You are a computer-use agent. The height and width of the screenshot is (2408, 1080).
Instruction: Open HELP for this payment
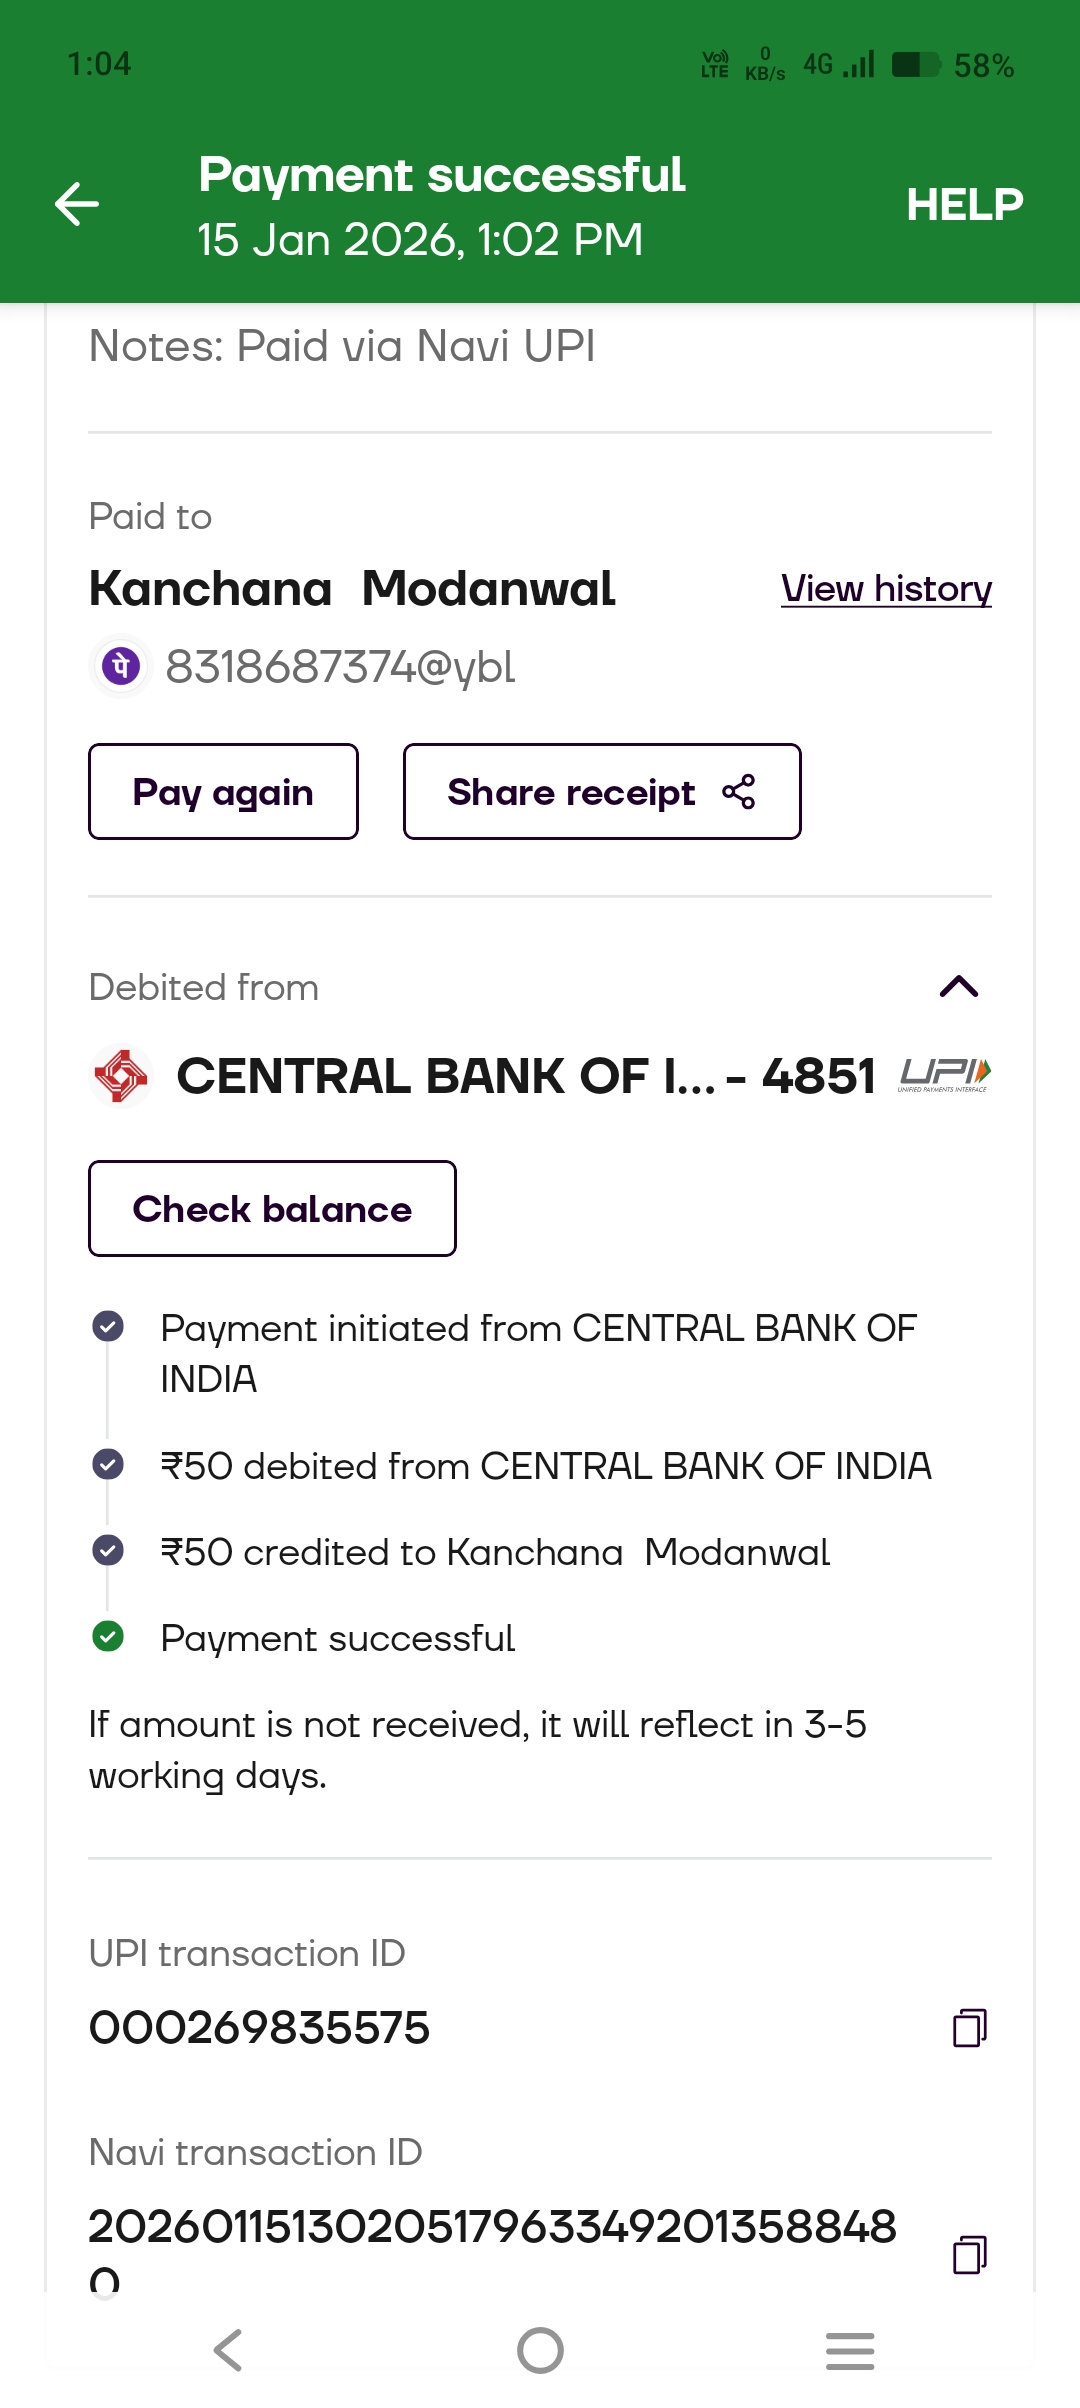point(964,204)
